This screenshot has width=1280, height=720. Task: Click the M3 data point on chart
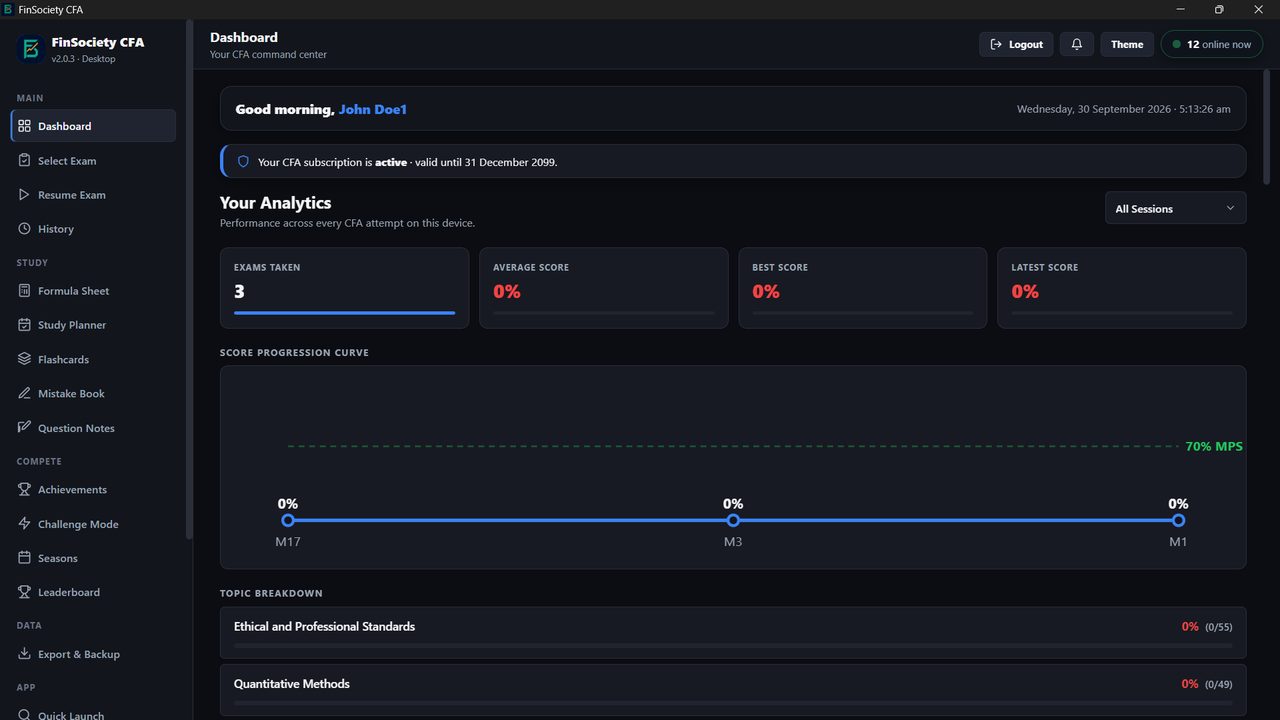[x=733, y=520]
